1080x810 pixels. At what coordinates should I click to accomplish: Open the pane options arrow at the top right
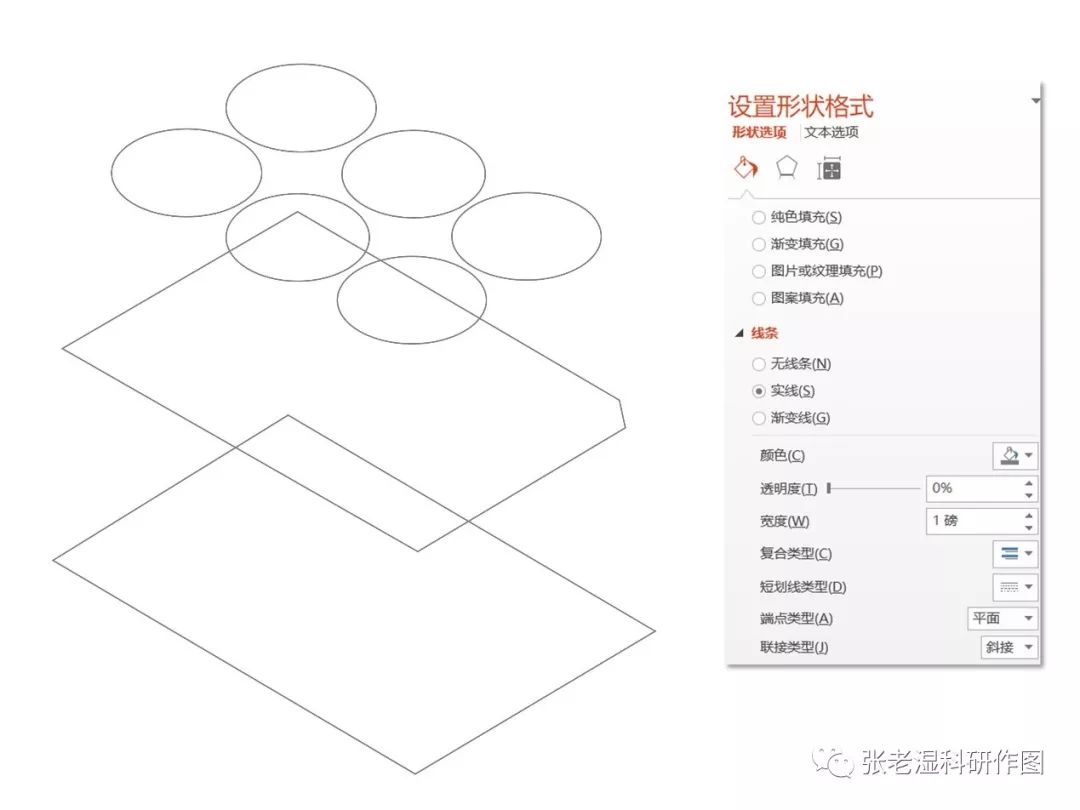(1035, 101)
